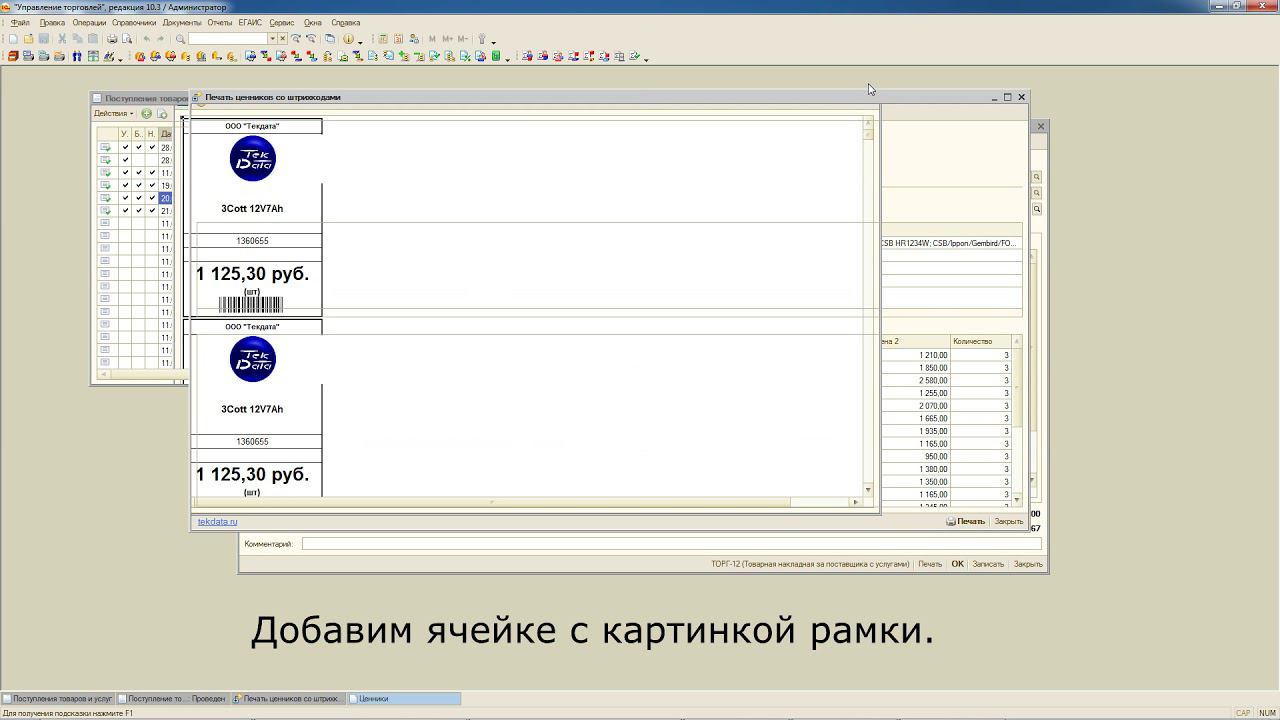Click the posted-document icon in the first list row
1280x720 pixels.
[x=105, y=147]
